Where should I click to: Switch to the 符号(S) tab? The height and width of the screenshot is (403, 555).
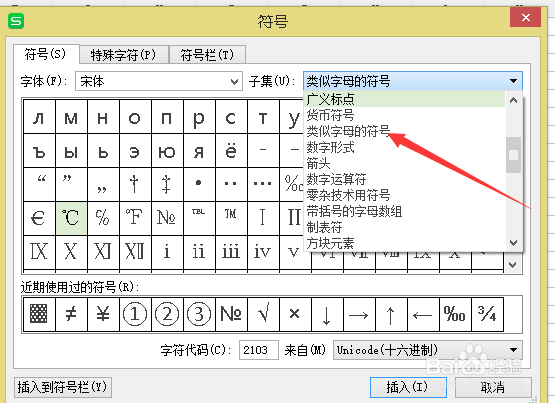45,54
